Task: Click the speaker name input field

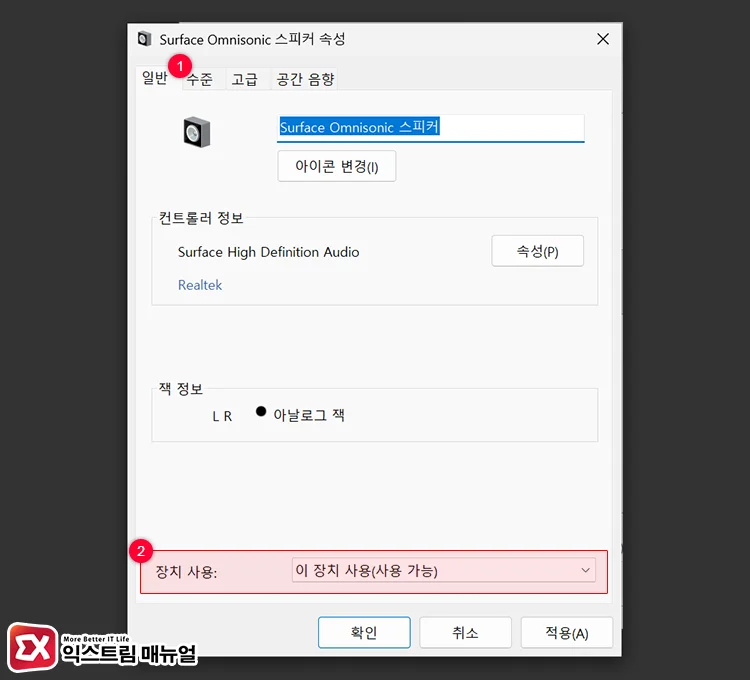Action: 430,128
